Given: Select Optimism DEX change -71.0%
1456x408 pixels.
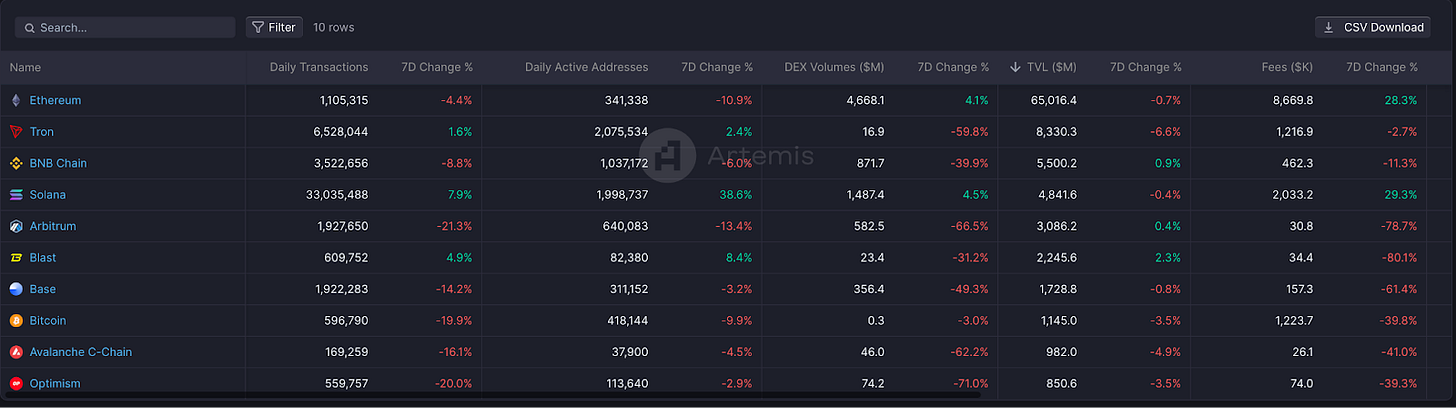Looking at the screenshot, I should point(969,384).
